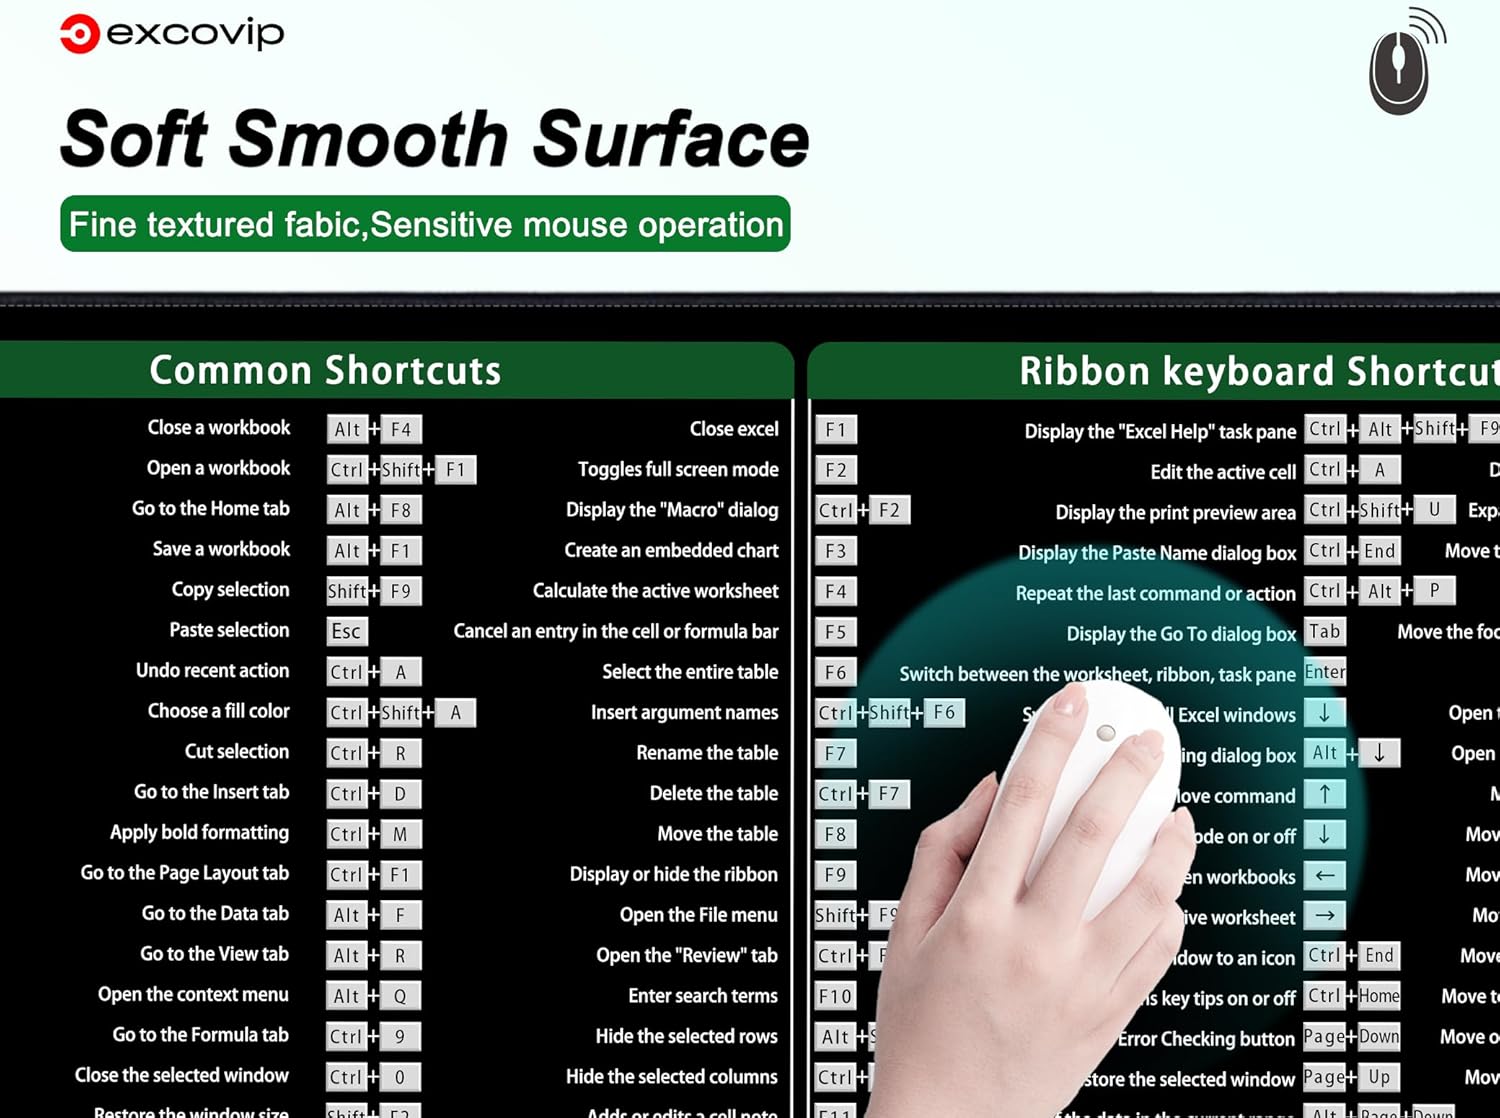The image size is (1500, 1118).
Task: Click 'Open the File menu' label
Action: pos(699,915)
